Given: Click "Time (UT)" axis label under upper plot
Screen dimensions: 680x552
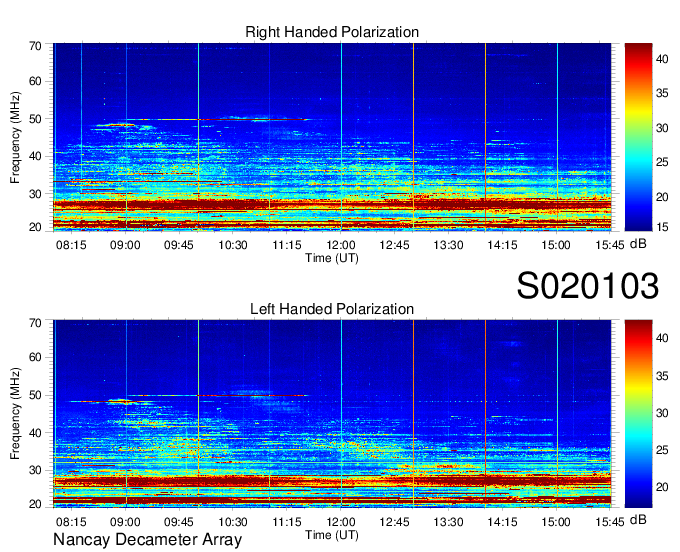Looking at the screenshot, I should click(332, 258).
